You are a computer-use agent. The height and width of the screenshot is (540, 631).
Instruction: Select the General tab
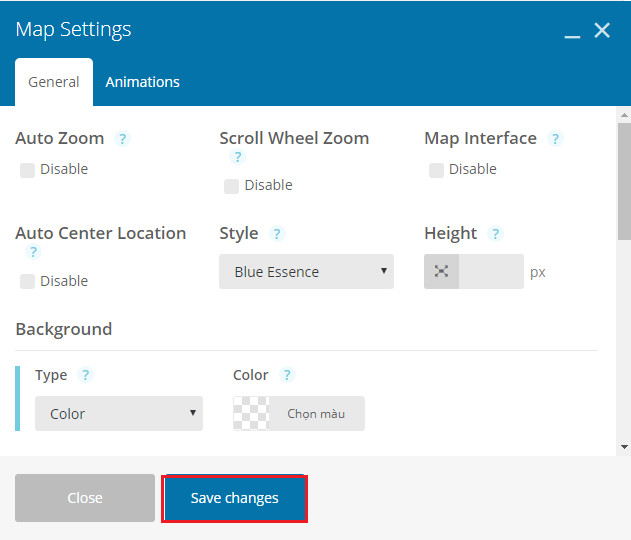pyautogui.click(x=54, y=82)
